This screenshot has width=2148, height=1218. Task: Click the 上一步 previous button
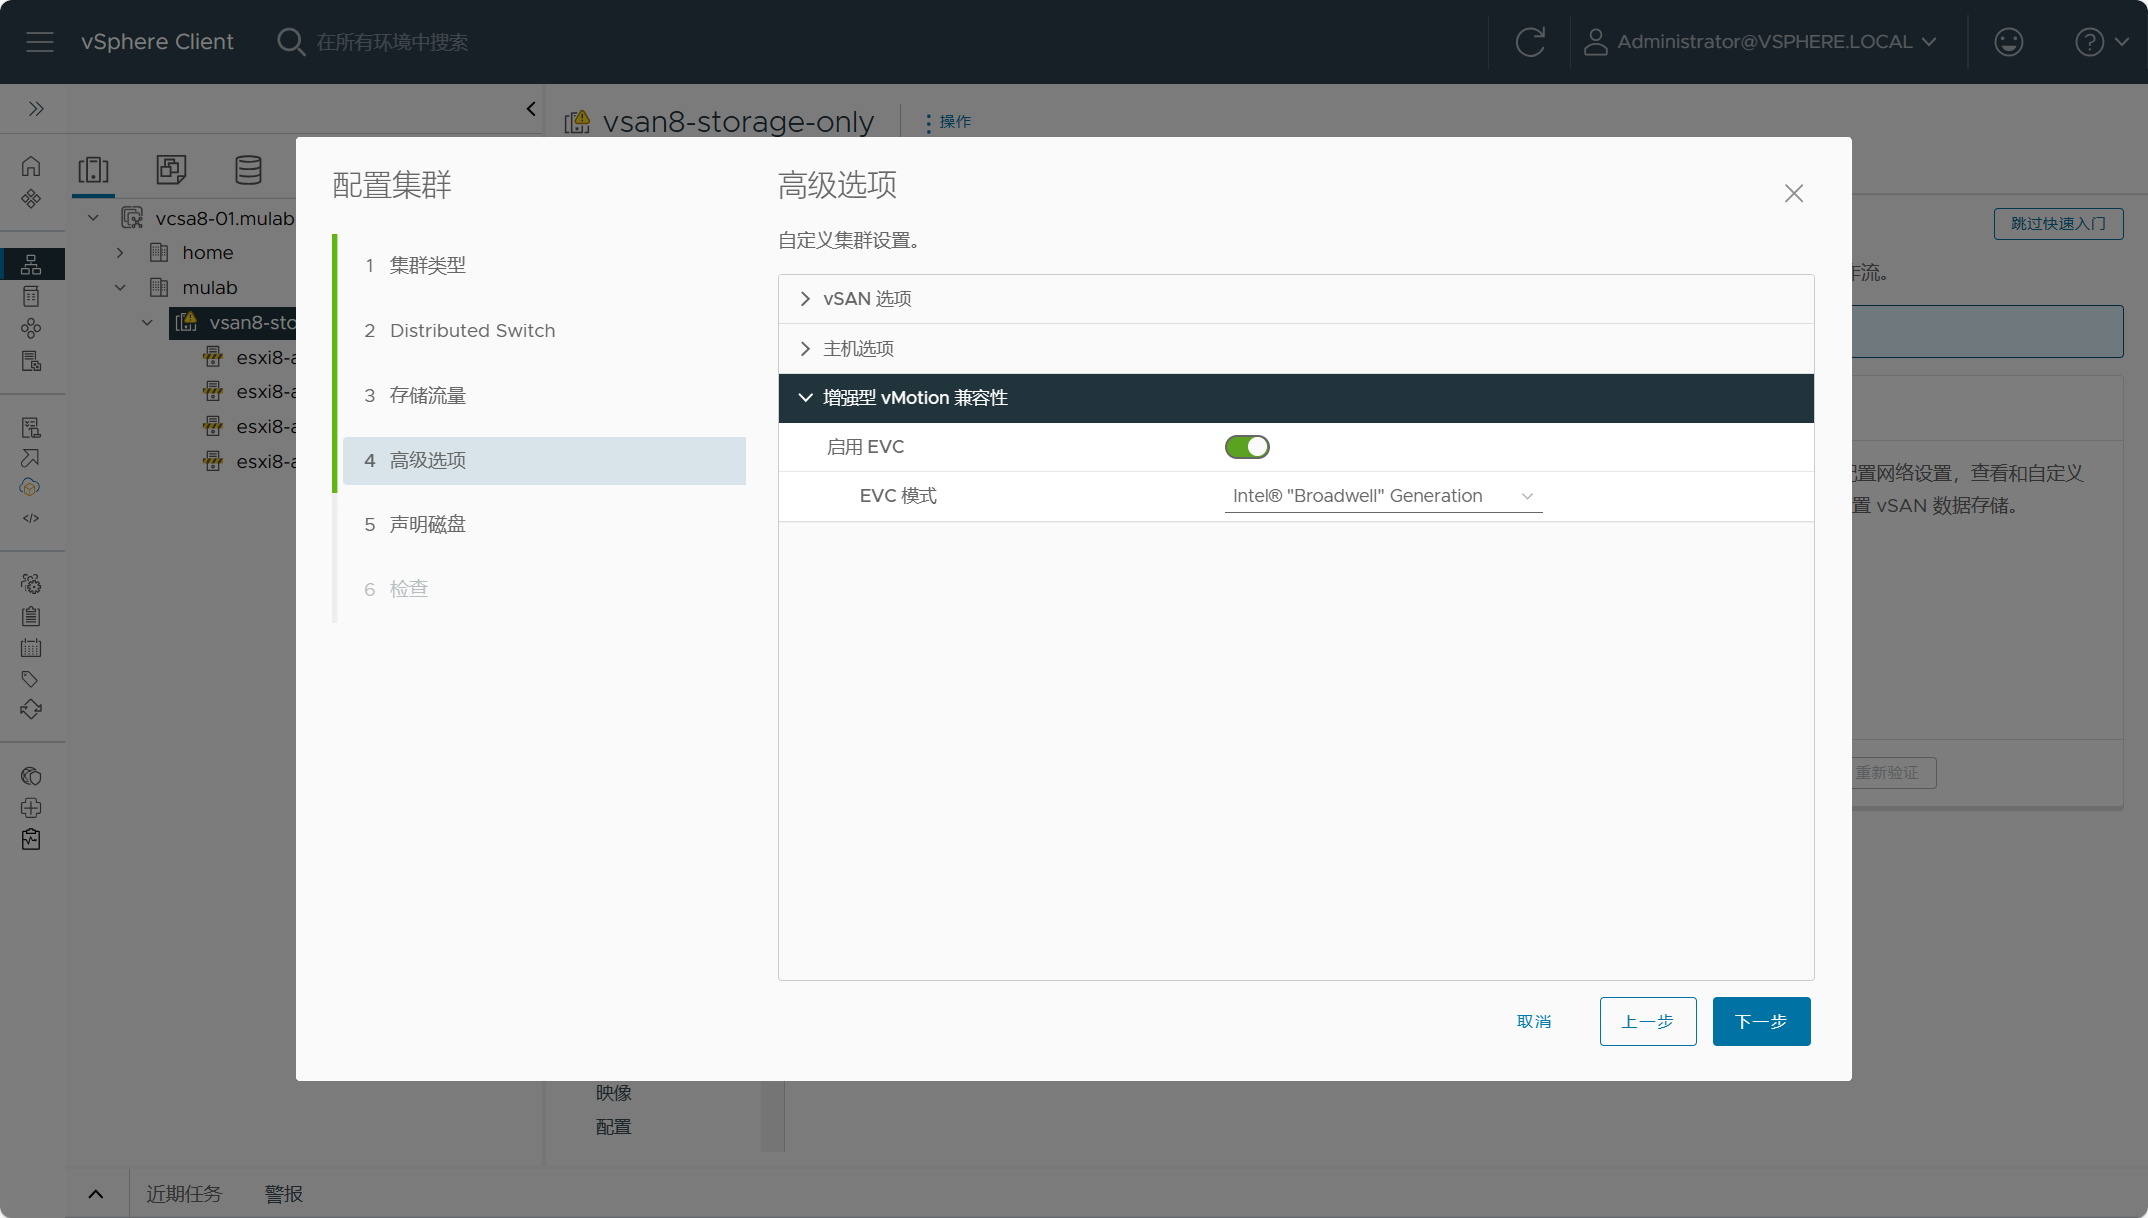click(1648, 1021)
